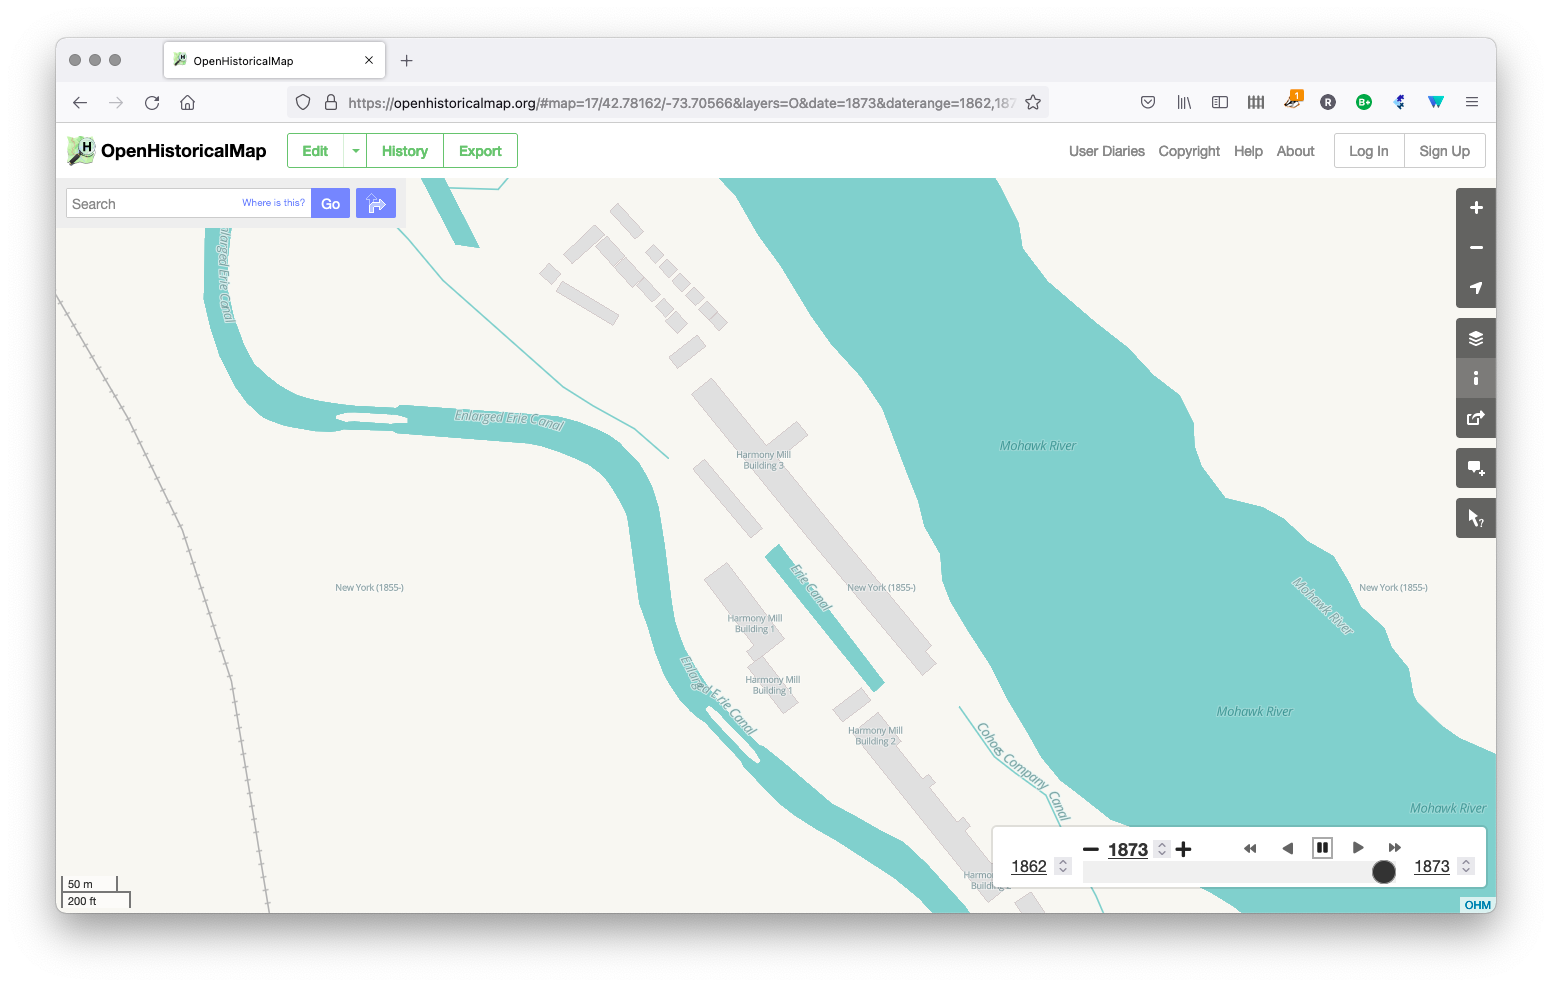Click the Share map icon
Viewport: 1552px width, 987px height.
(1475, 418)
